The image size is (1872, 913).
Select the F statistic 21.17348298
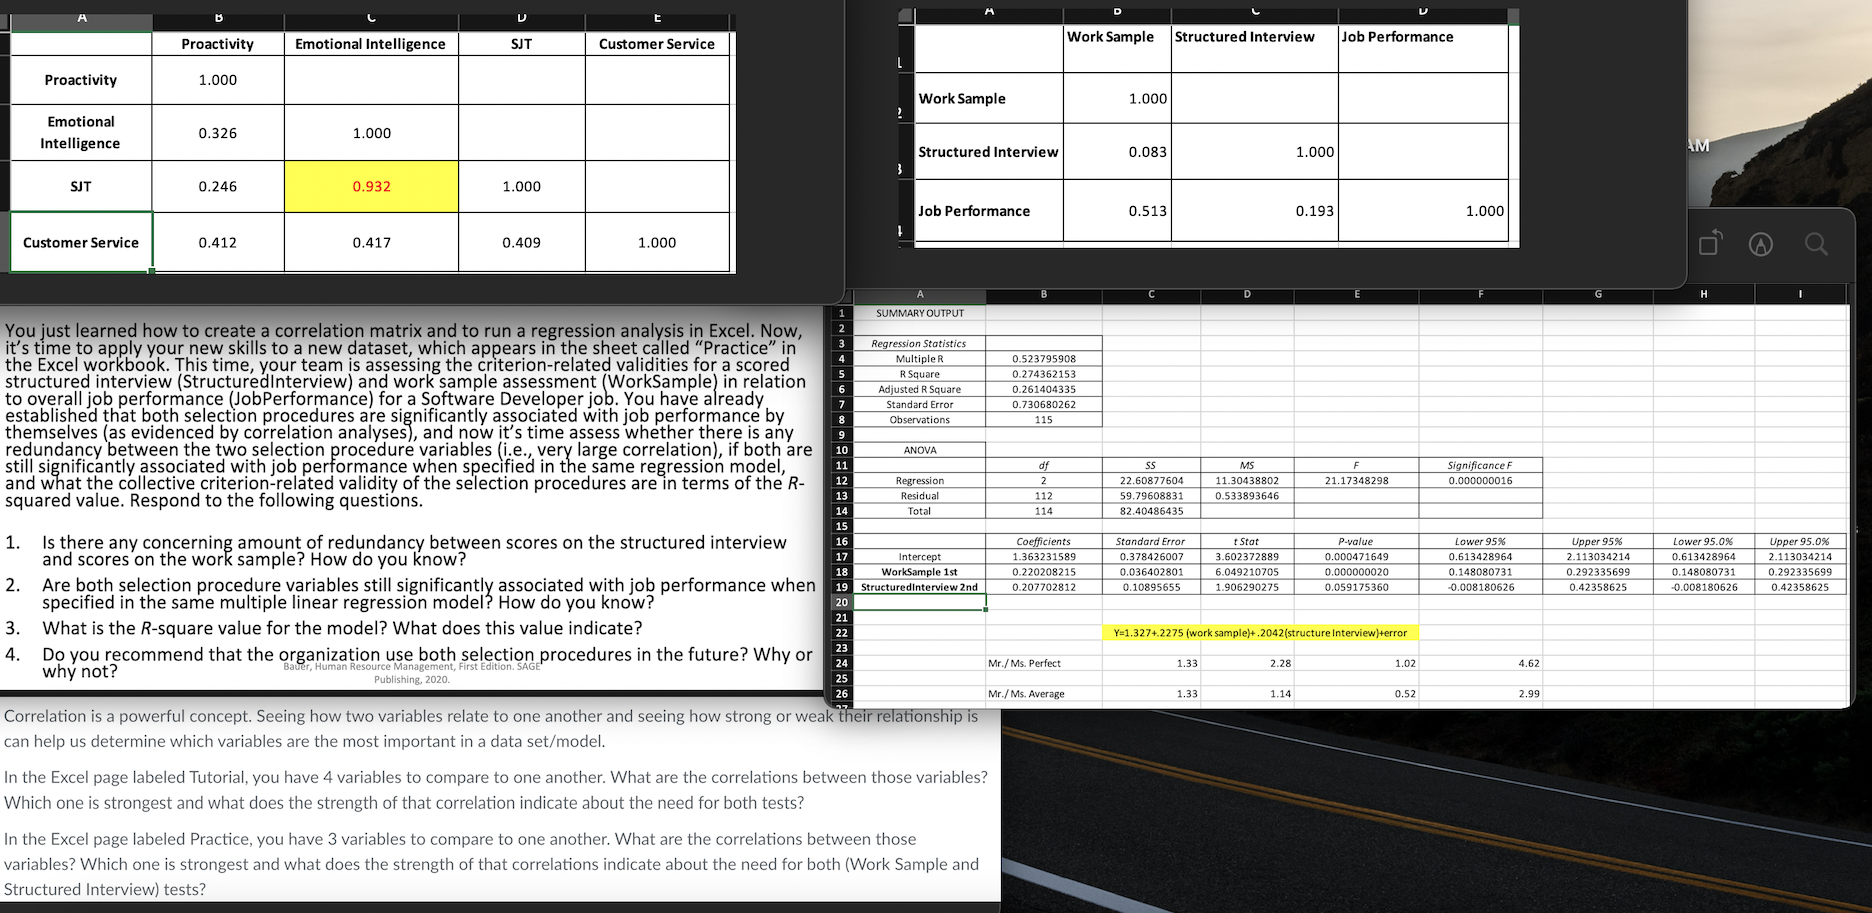click(1356, 481)
